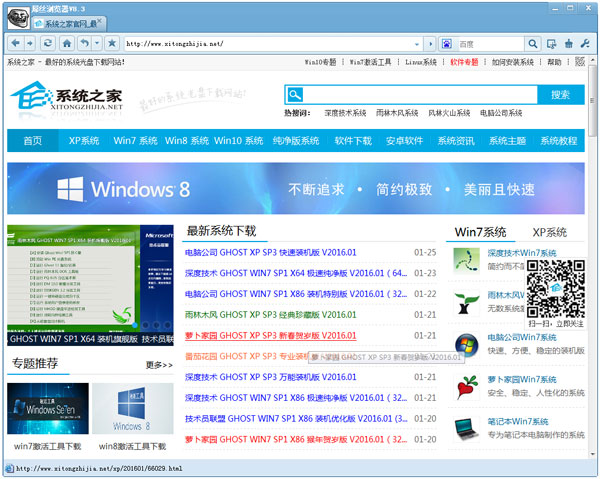The height and width of the screenshot is (479, 600).
Task: Click into the URL address field
Action: pos(268,44)
